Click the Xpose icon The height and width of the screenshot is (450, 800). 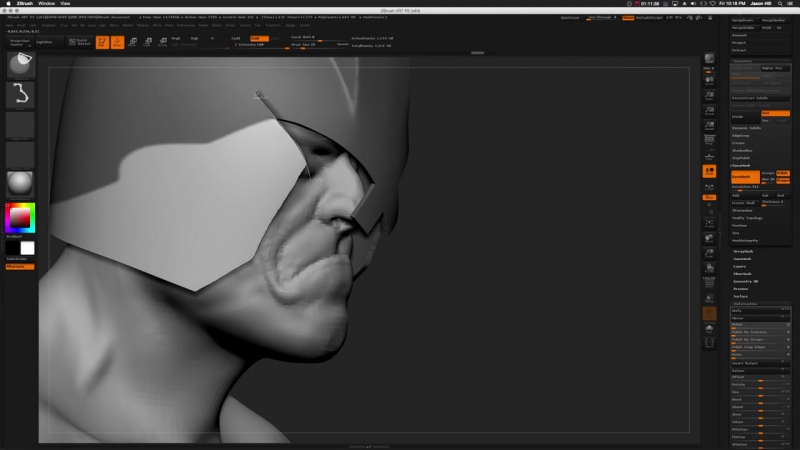[x=709, y=343]
